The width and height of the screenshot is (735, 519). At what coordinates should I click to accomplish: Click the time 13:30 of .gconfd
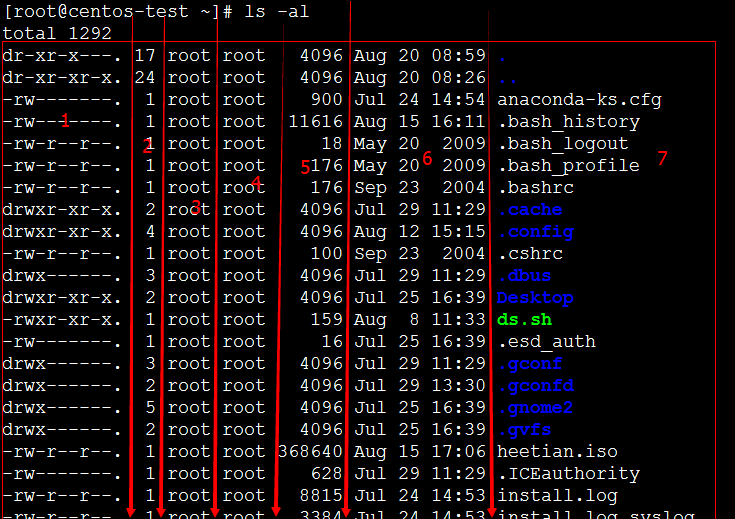459,386
